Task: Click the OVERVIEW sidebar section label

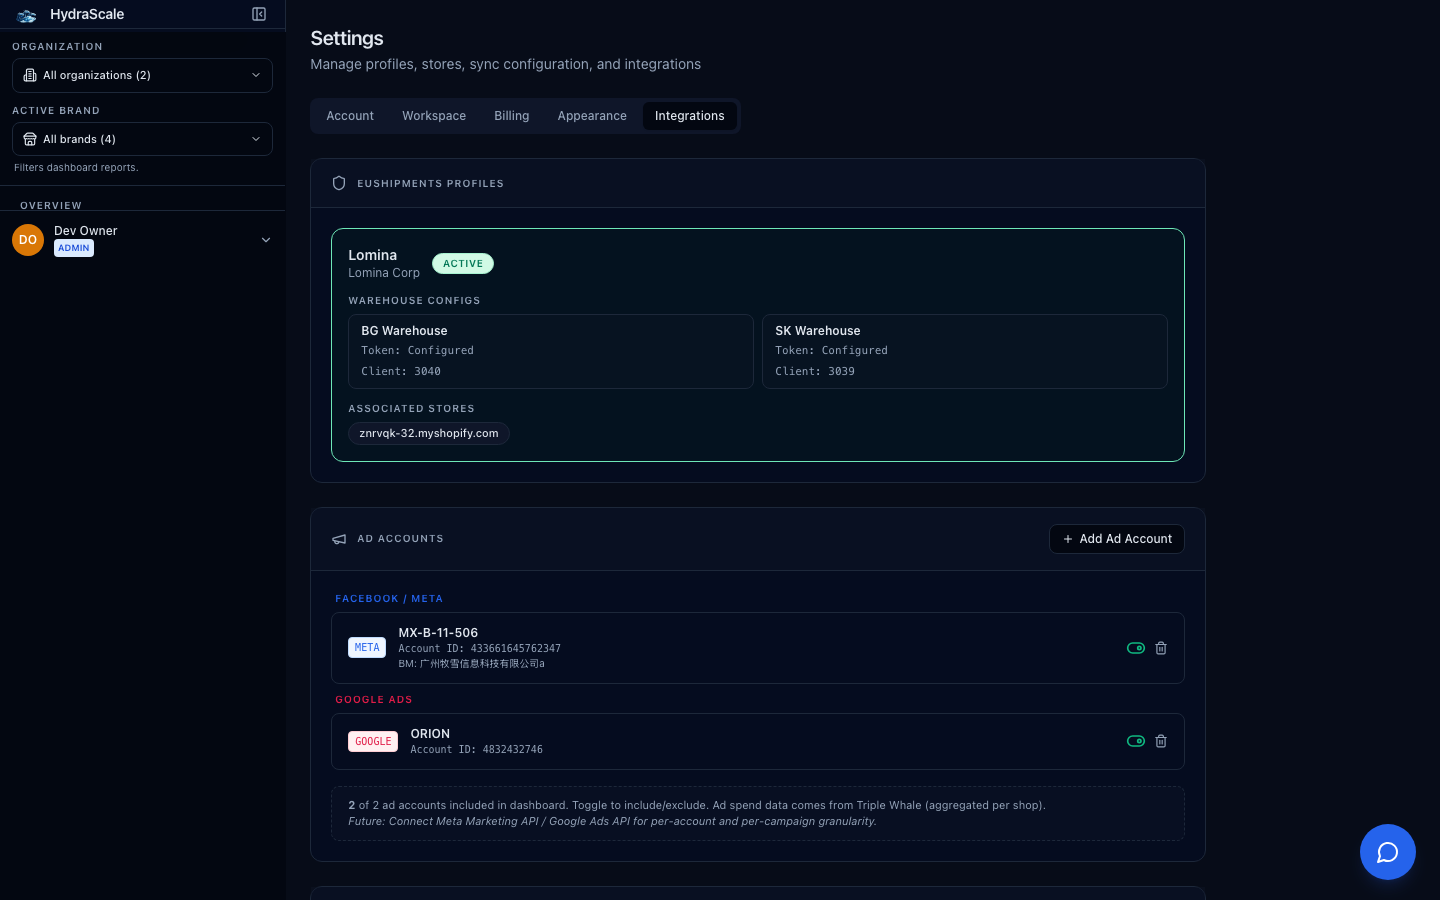Action: click(x=51, y=206)
